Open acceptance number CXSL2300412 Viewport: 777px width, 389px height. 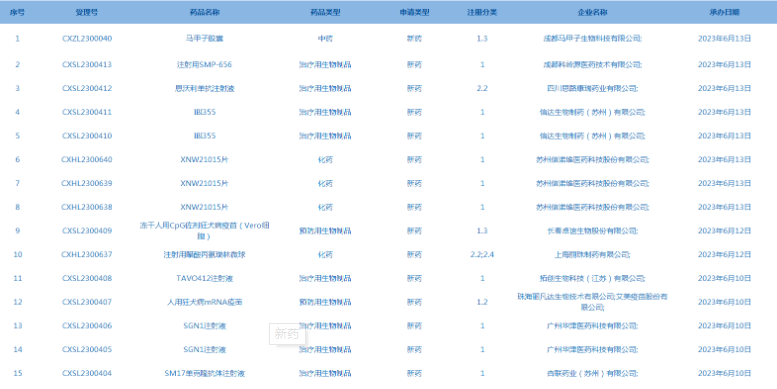click(x=87, y=88)
